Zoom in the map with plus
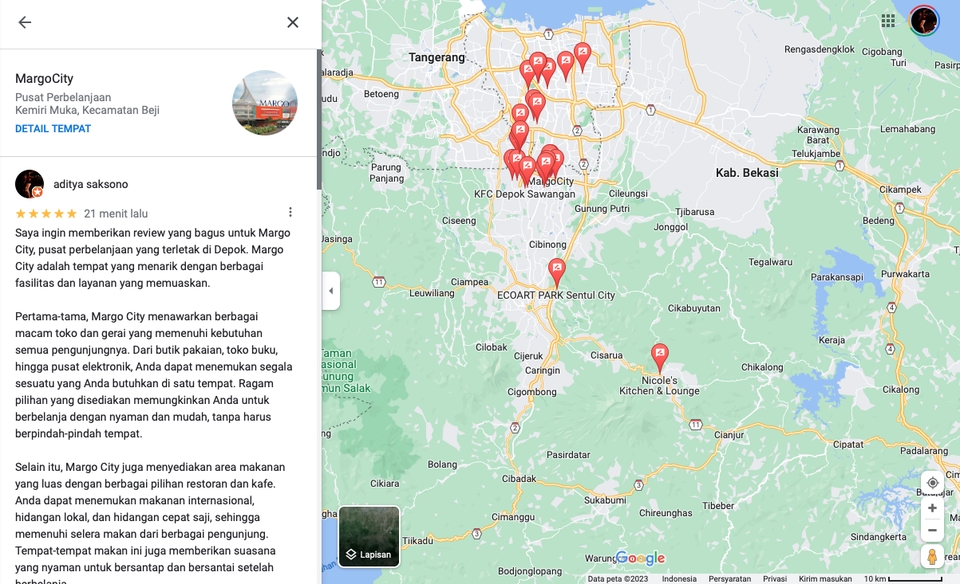The image size is (960, 584). [932, 508]
